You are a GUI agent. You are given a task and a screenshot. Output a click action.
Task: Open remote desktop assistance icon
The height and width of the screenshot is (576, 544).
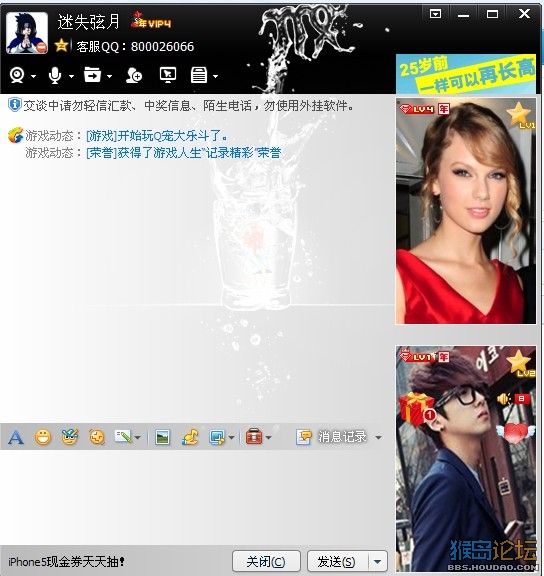(168, 75)
